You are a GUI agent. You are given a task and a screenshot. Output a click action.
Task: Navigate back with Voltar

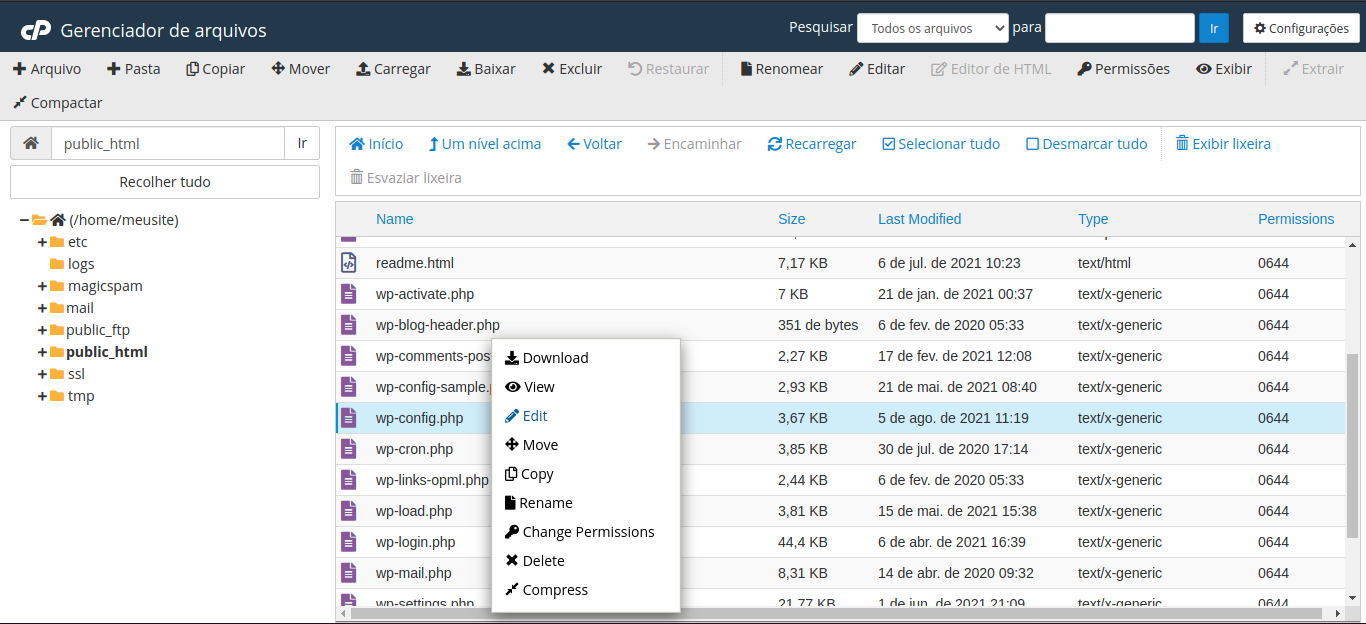[x=594, y=144]
